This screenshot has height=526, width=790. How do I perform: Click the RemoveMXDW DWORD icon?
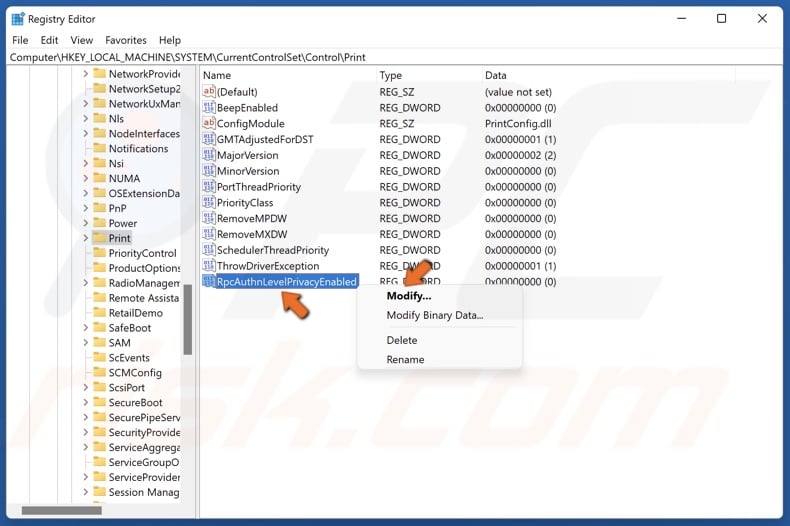coord(209,234)
